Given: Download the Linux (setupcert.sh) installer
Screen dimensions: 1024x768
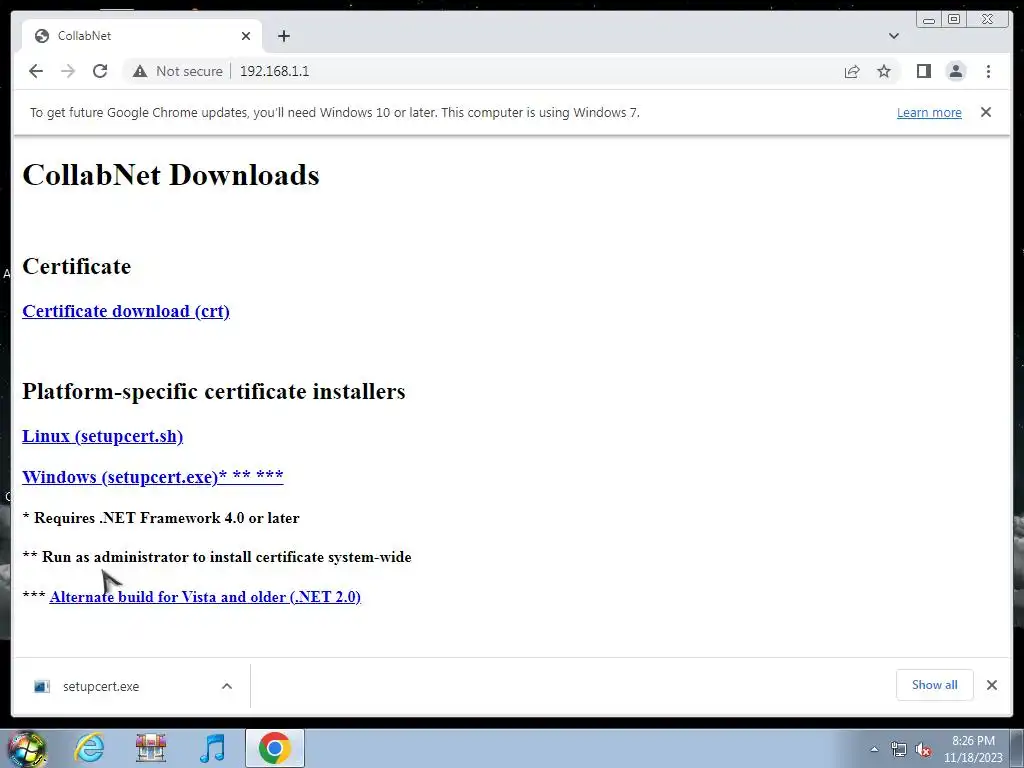Looking at the screenshot, I should [x=103, y=436].
